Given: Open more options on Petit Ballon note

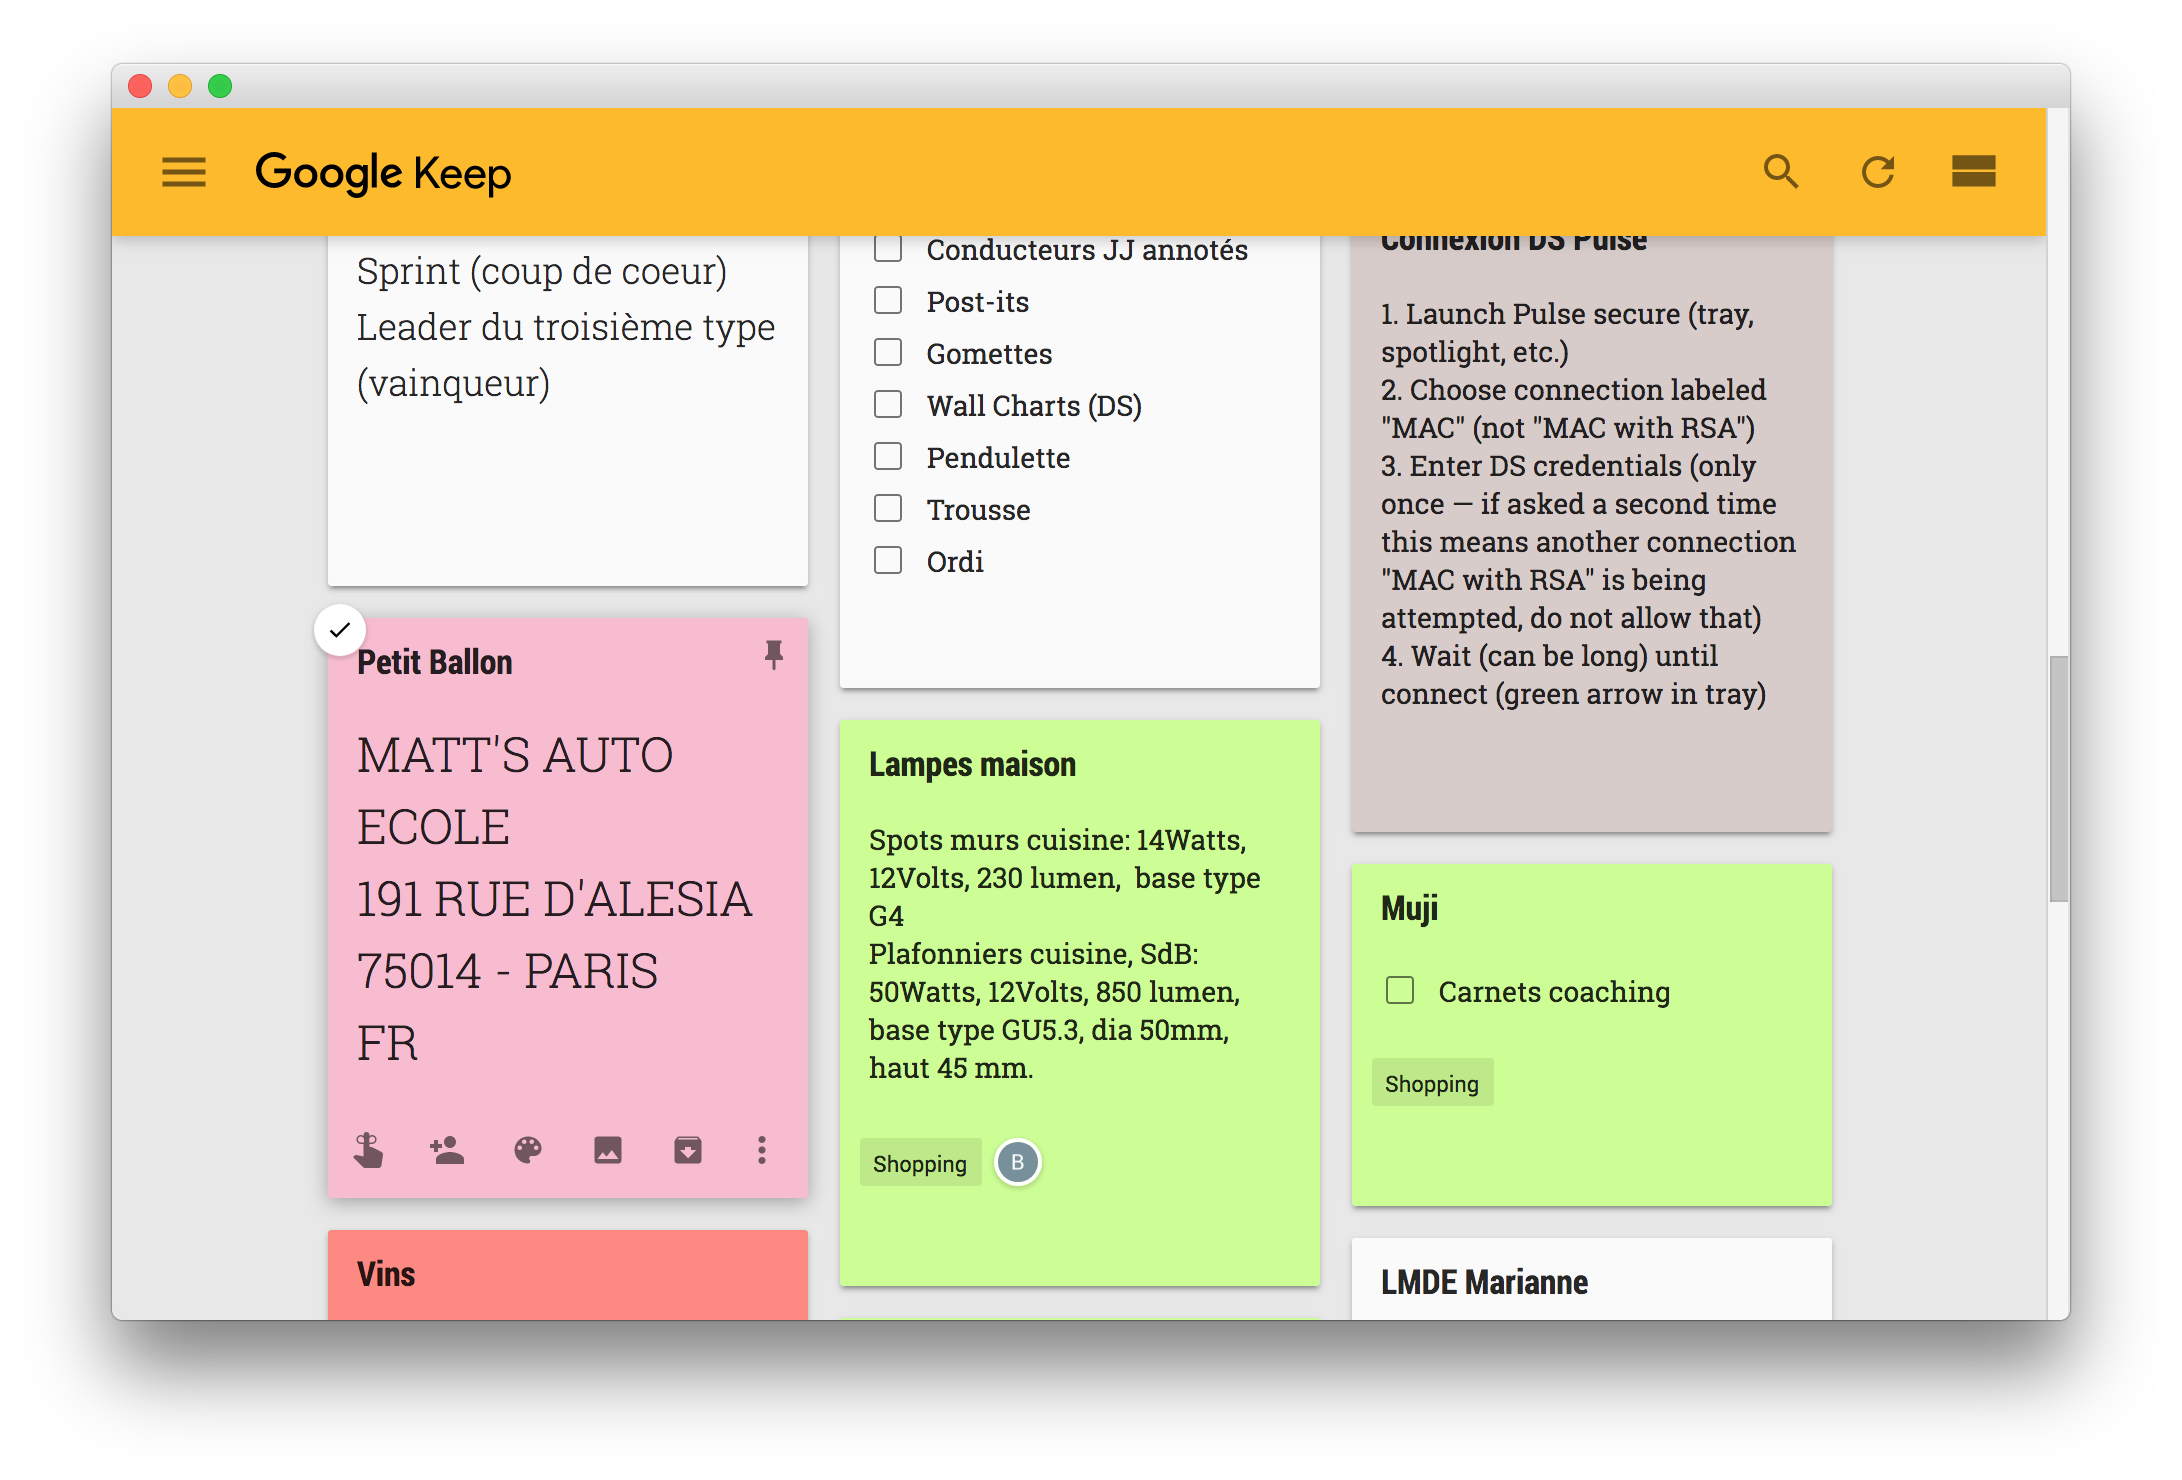Looking at the screenshot, I should [x=762, y=1150].
